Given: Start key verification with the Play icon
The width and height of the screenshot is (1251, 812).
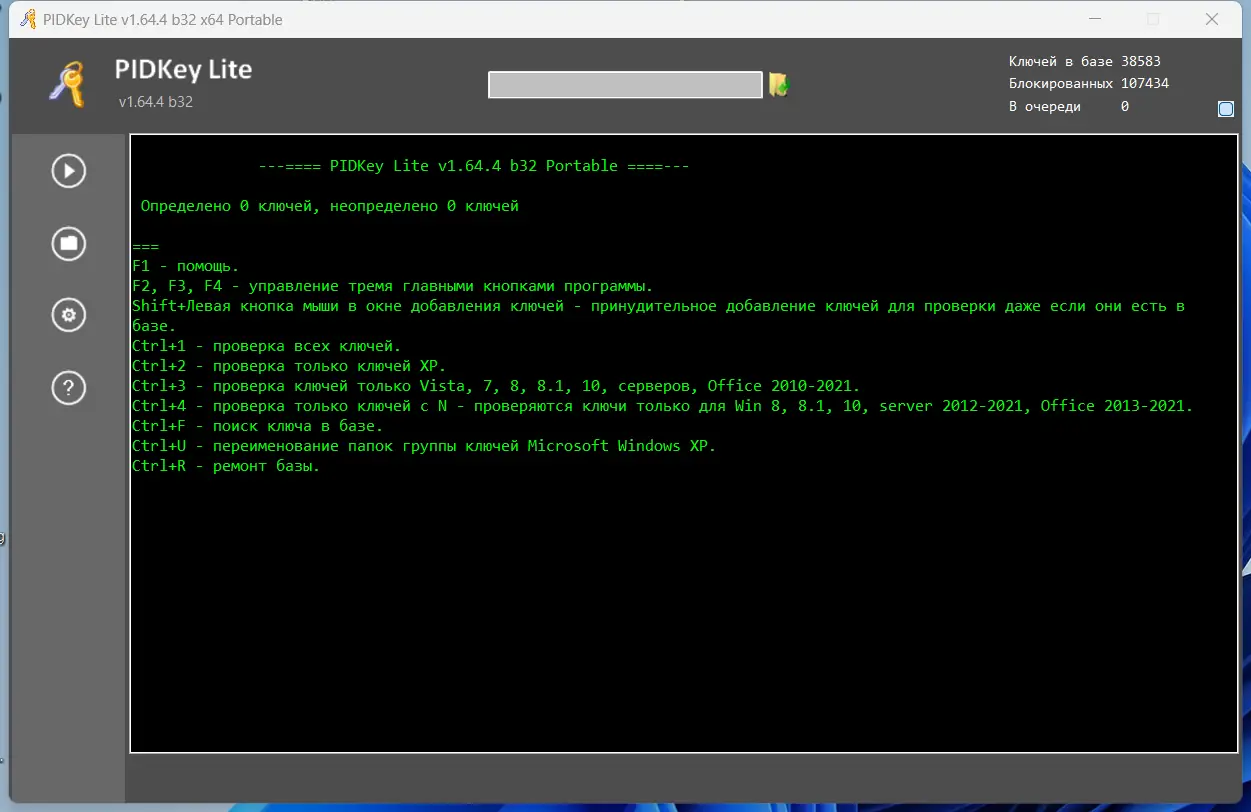Looking at the screenshot, I should click(68, 171).
